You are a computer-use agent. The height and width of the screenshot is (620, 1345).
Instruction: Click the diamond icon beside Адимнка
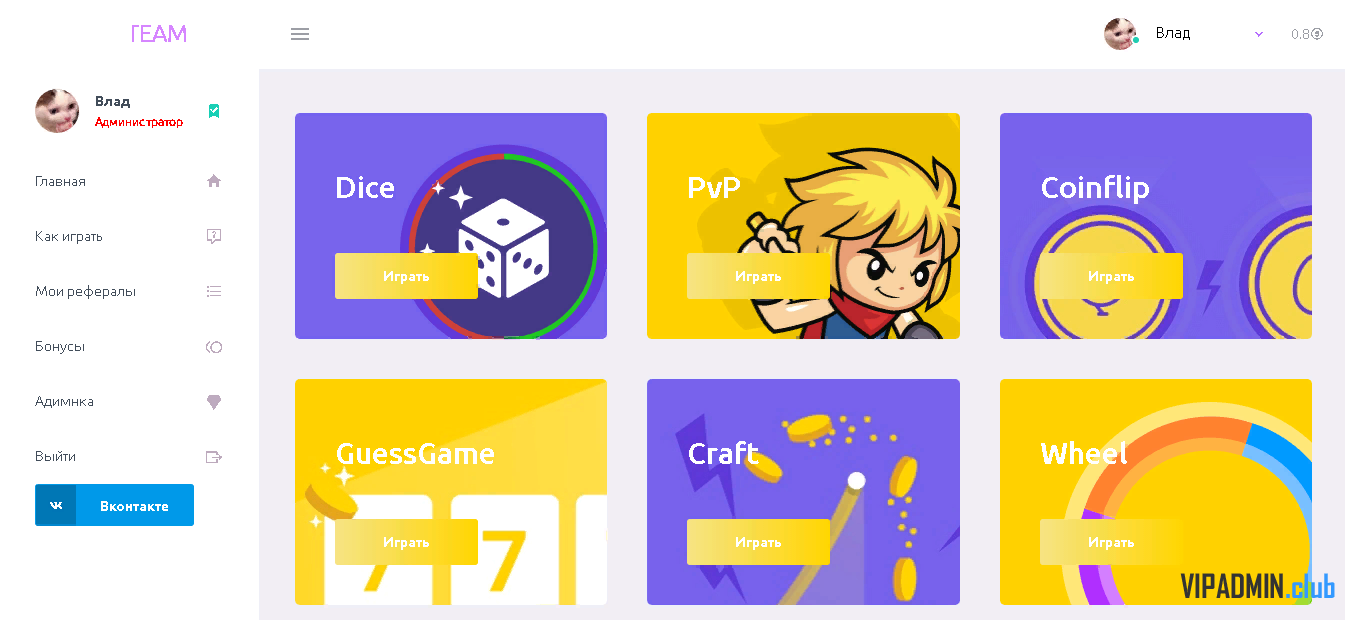tap(214, 402)
